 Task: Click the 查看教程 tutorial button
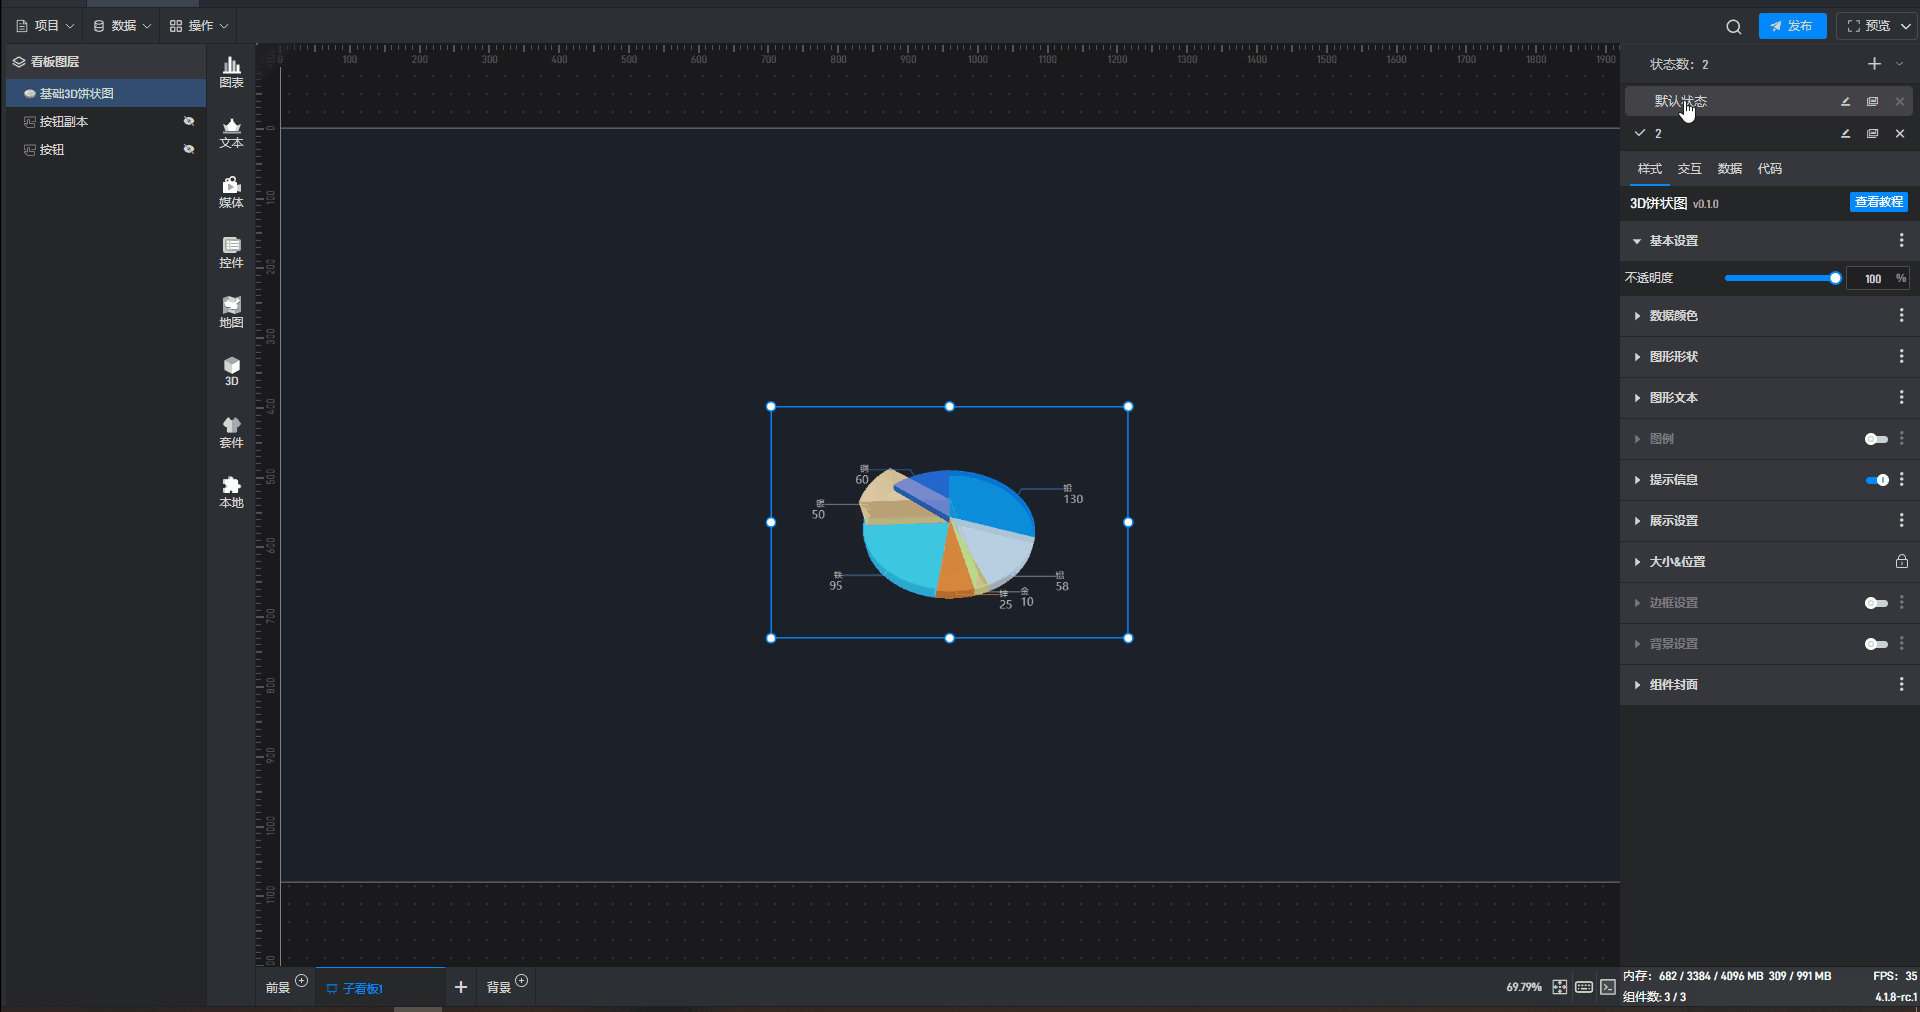coord(1878,202)
